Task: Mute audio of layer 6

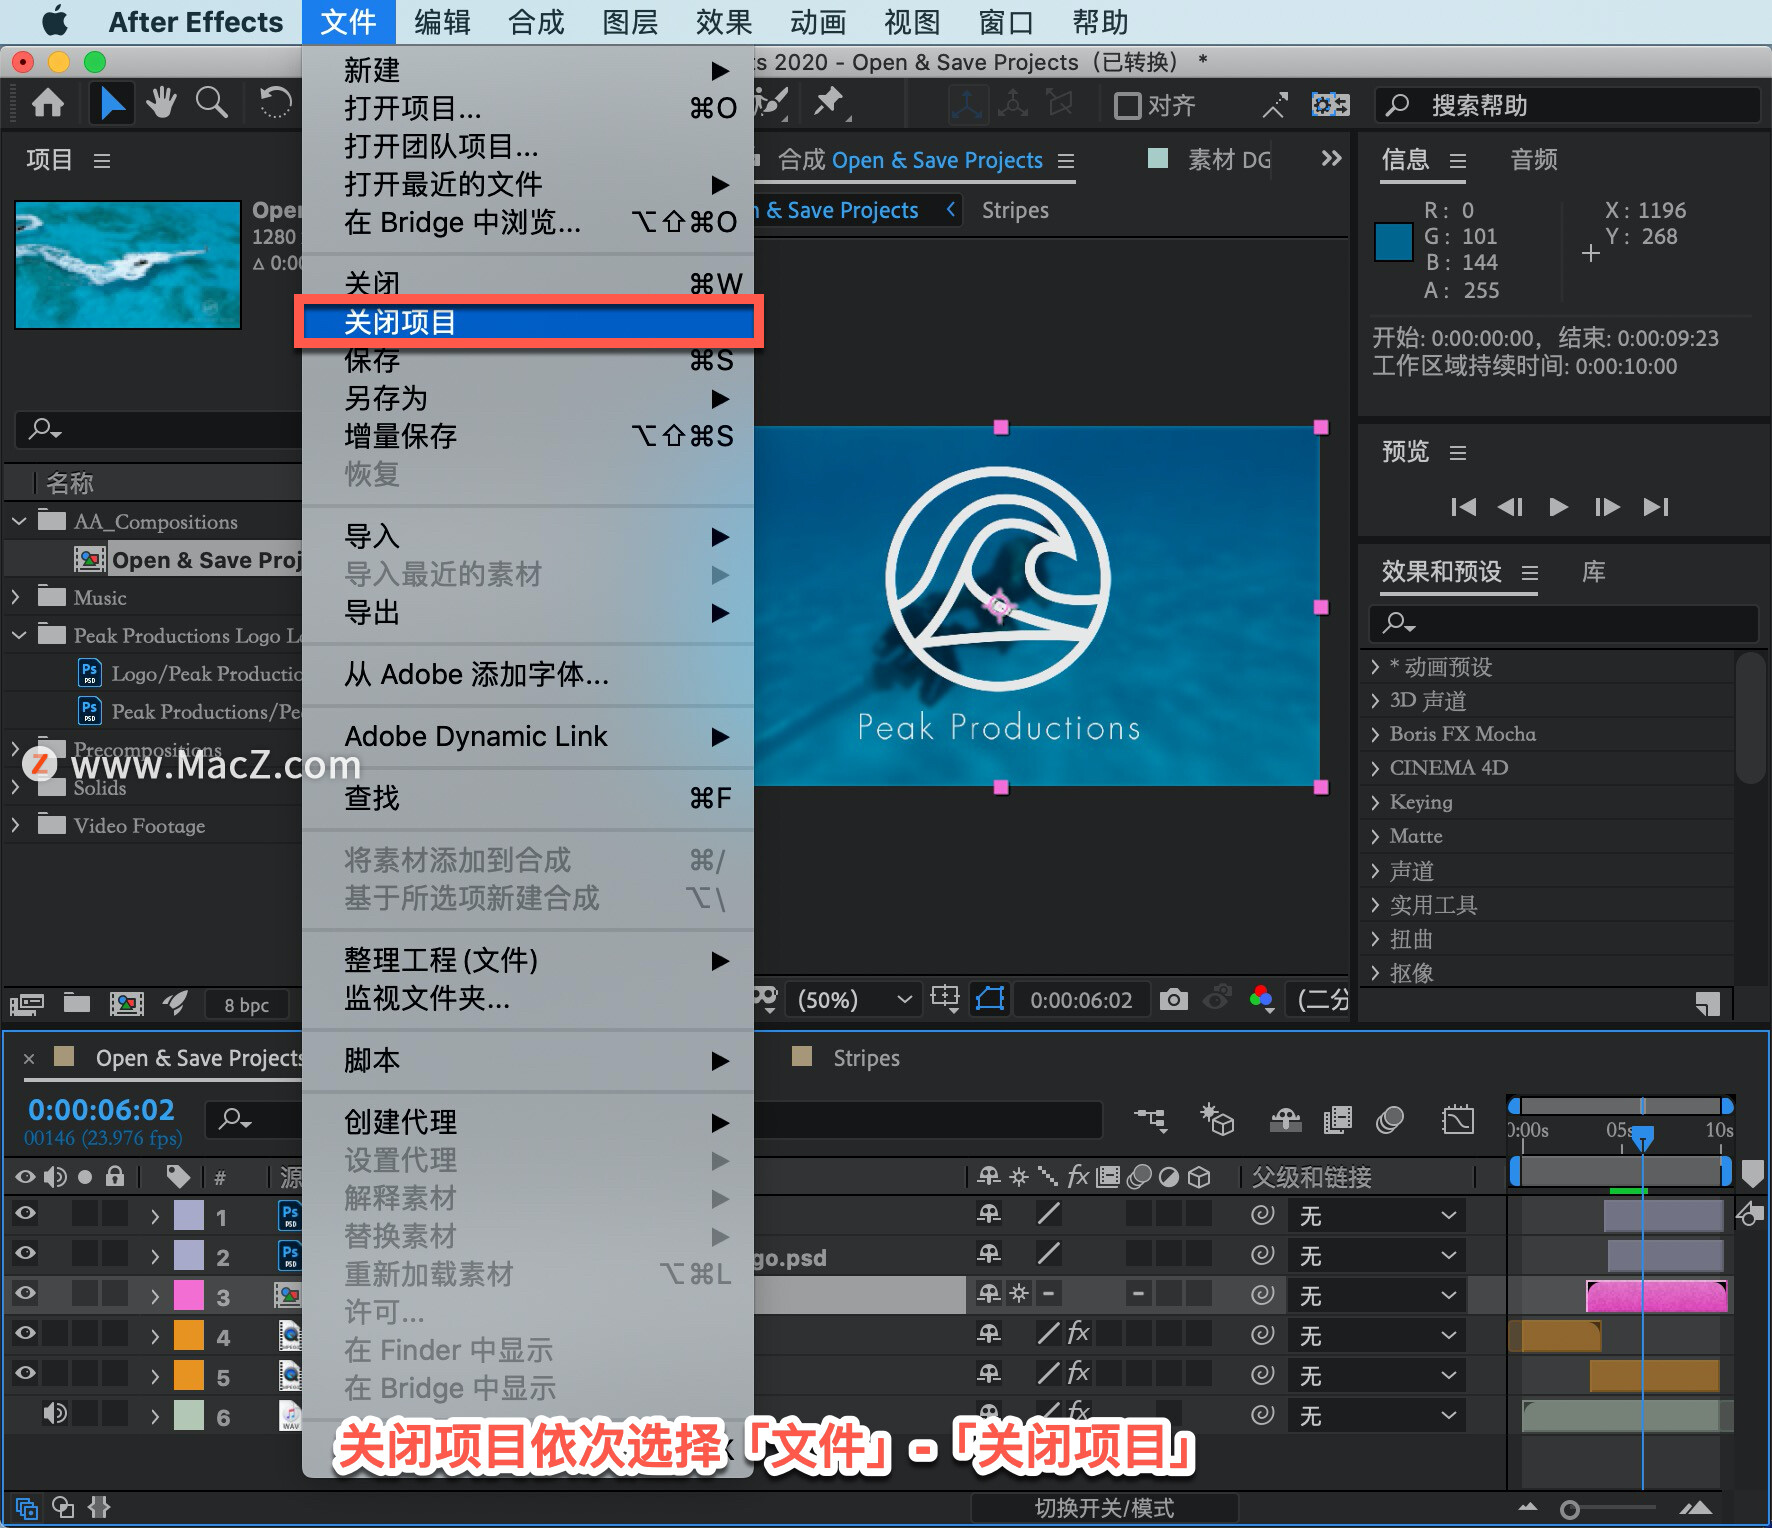Action: point(55,1413)
